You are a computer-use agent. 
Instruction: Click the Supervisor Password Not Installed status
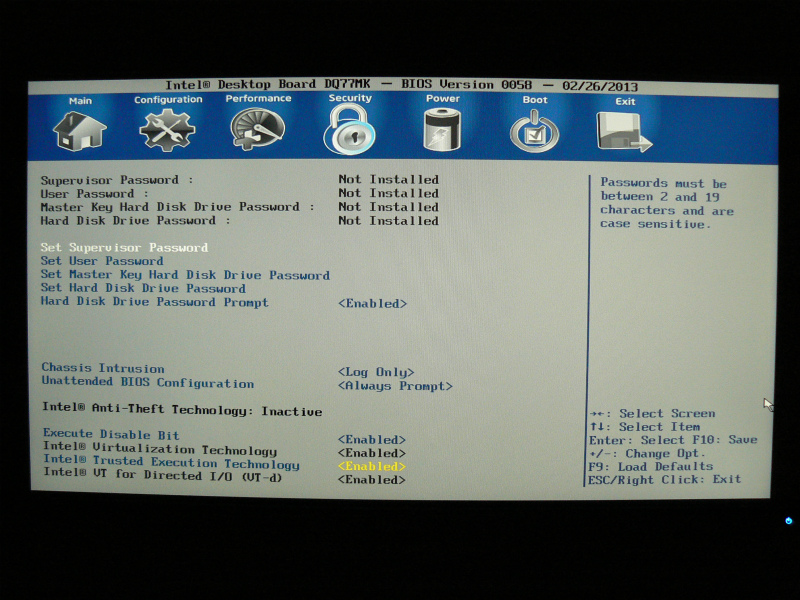(389, 180)
